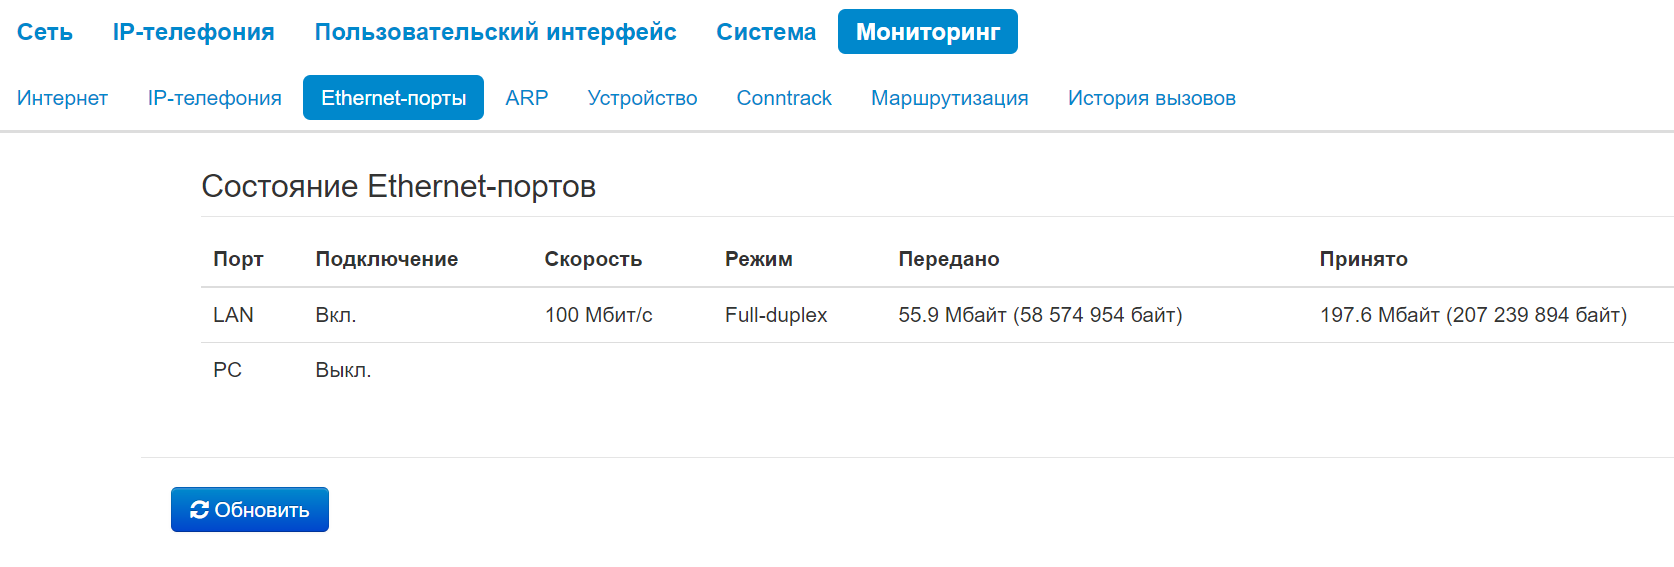This screenshot has width=1674, height=567.
Task: Open the Conntrack subtab
Action: click(x=784, y=98)
